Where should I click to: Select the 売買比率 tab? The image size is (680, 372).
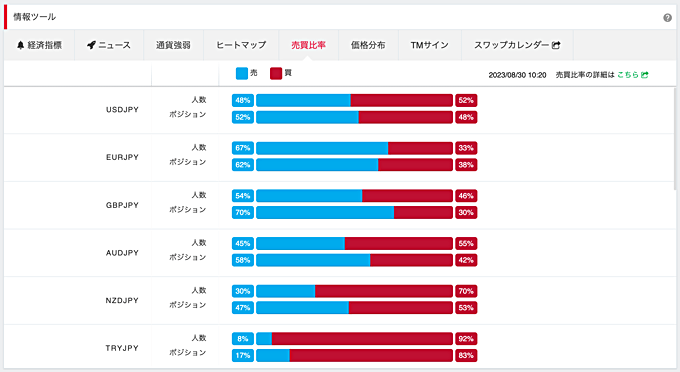pyautogui.click(x=308, y=45)
